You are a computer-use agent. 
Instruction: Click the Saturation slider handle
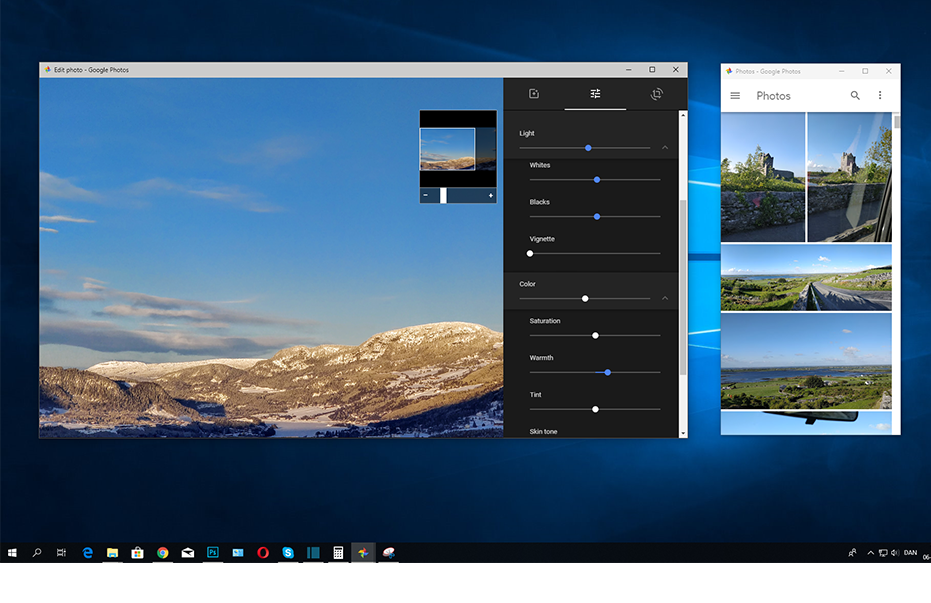(x=595, y=335)
